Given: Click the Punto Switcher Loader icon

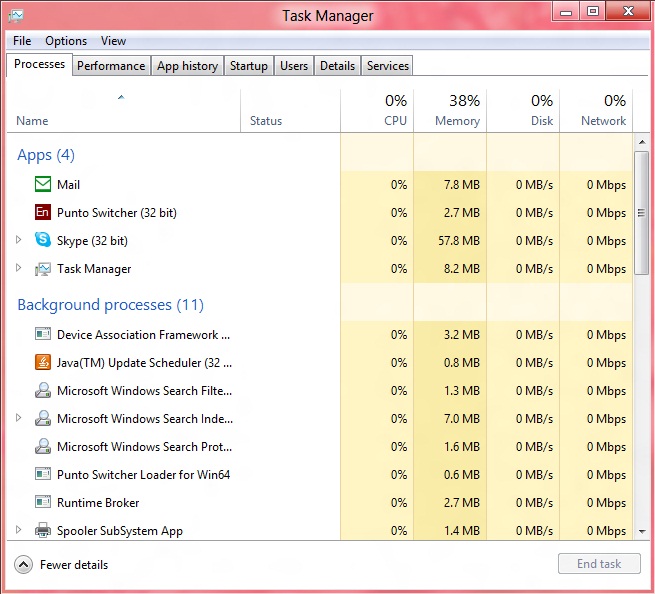Looking at the screenshot, I should click(x=43, y=474).
